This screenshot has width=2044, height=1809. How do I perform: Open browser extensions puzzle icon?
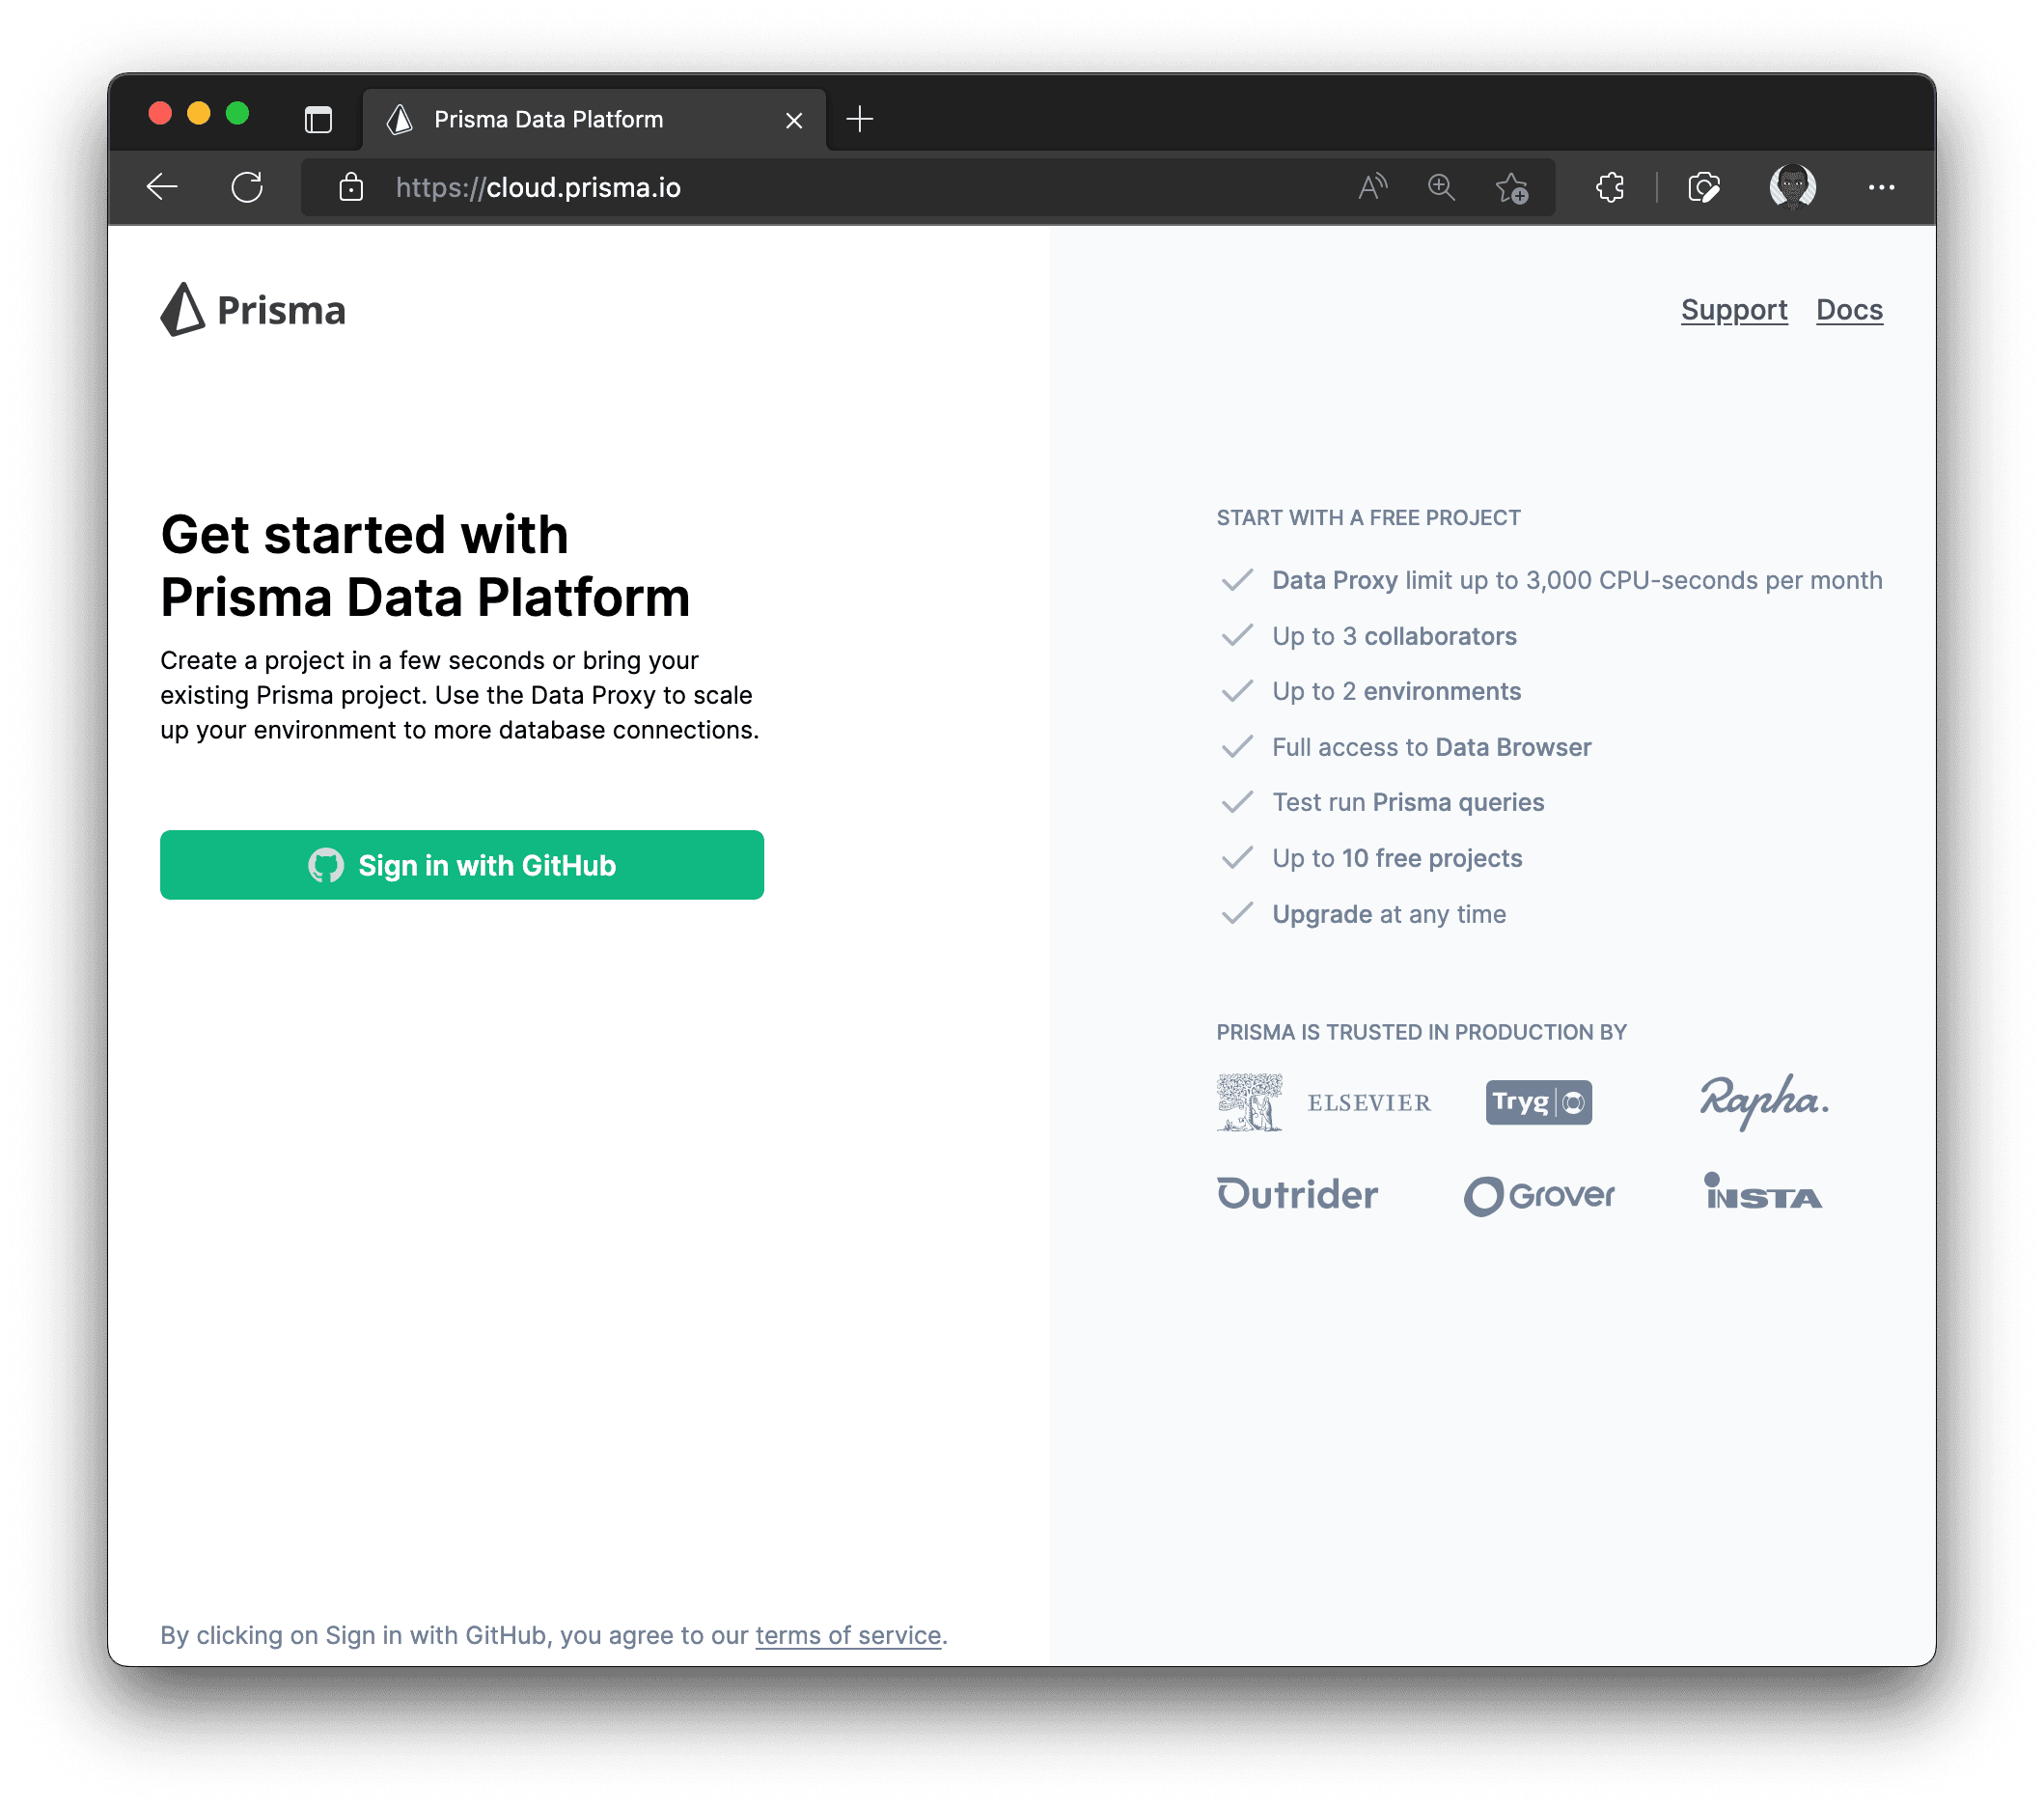coord(1610,187)
